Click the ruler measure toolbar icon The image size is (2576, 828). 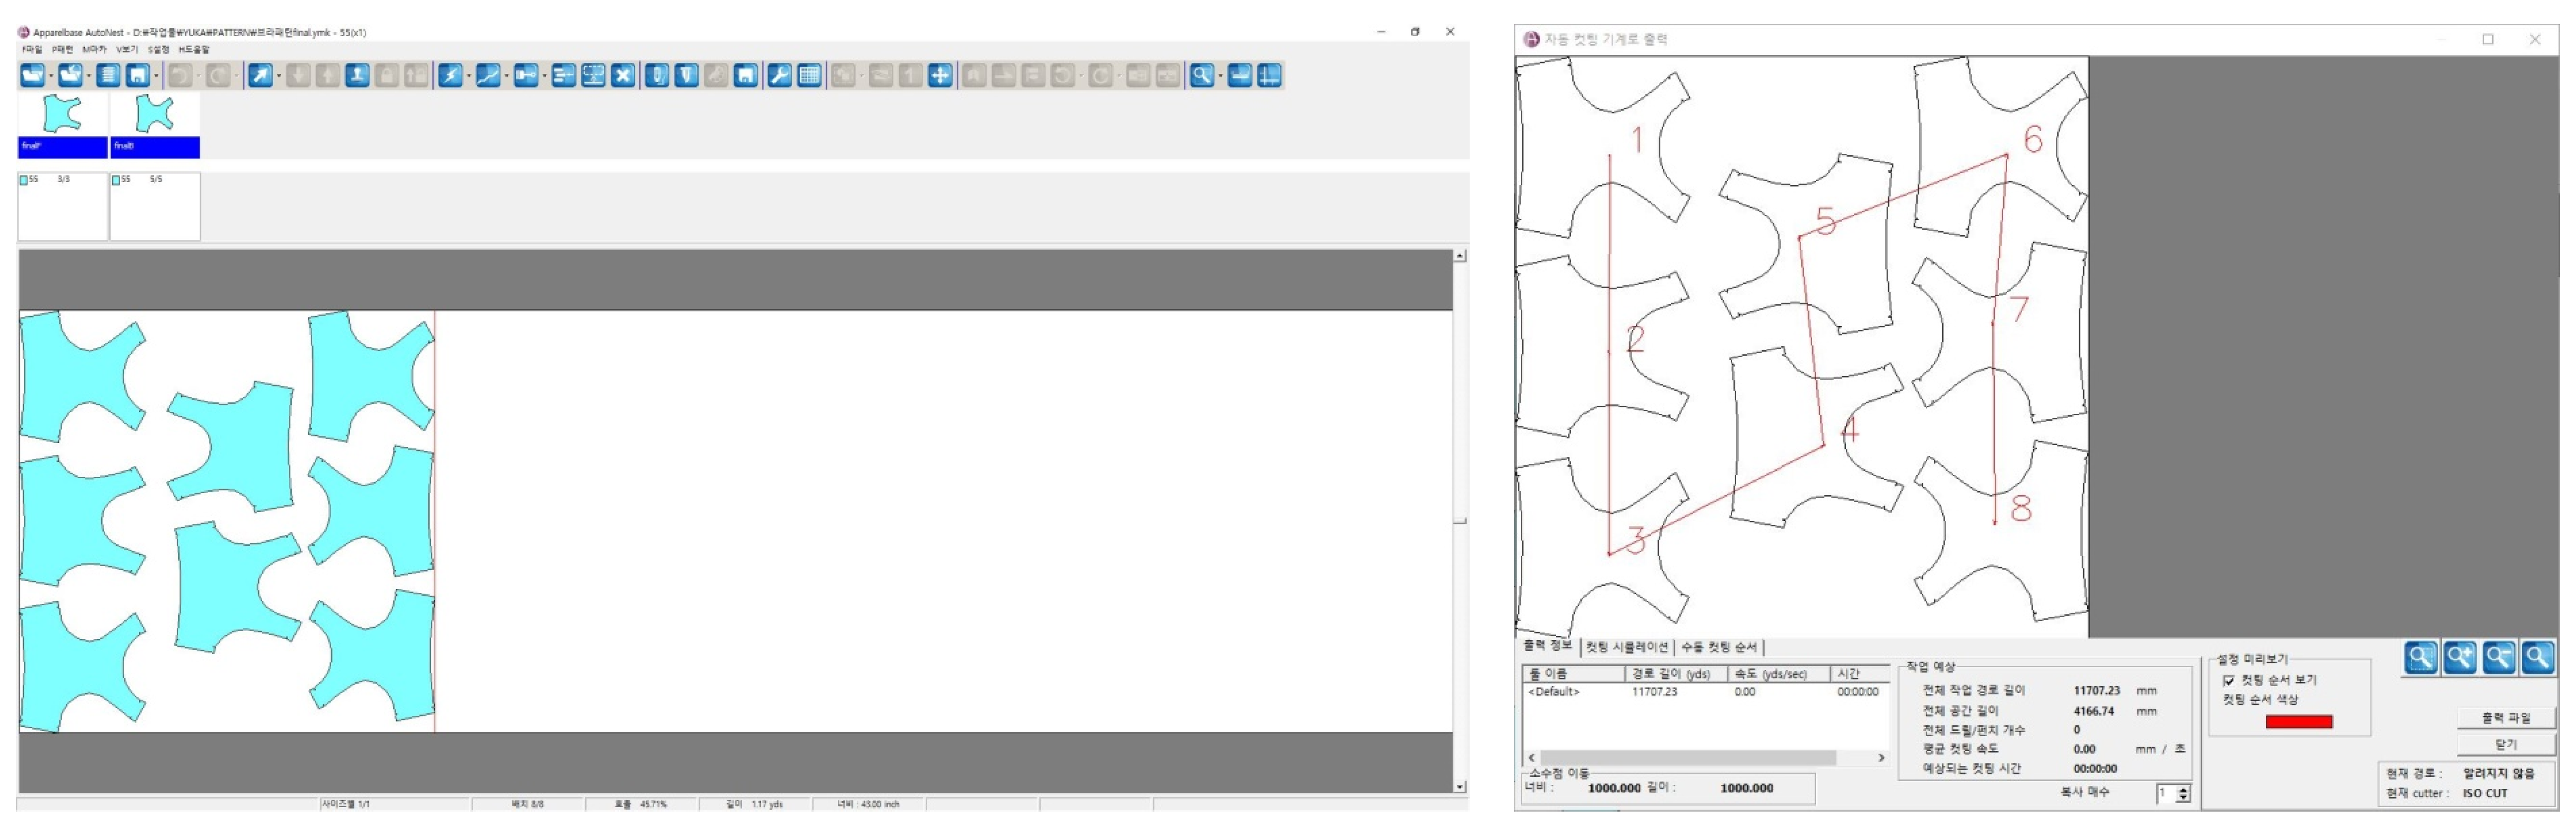pyautogui.click(x=1240, y=75)
